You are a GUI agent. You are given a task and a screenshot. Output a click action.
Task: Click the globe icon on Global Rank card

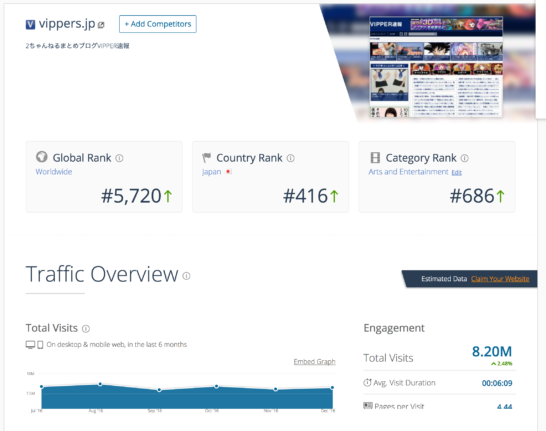41,157
